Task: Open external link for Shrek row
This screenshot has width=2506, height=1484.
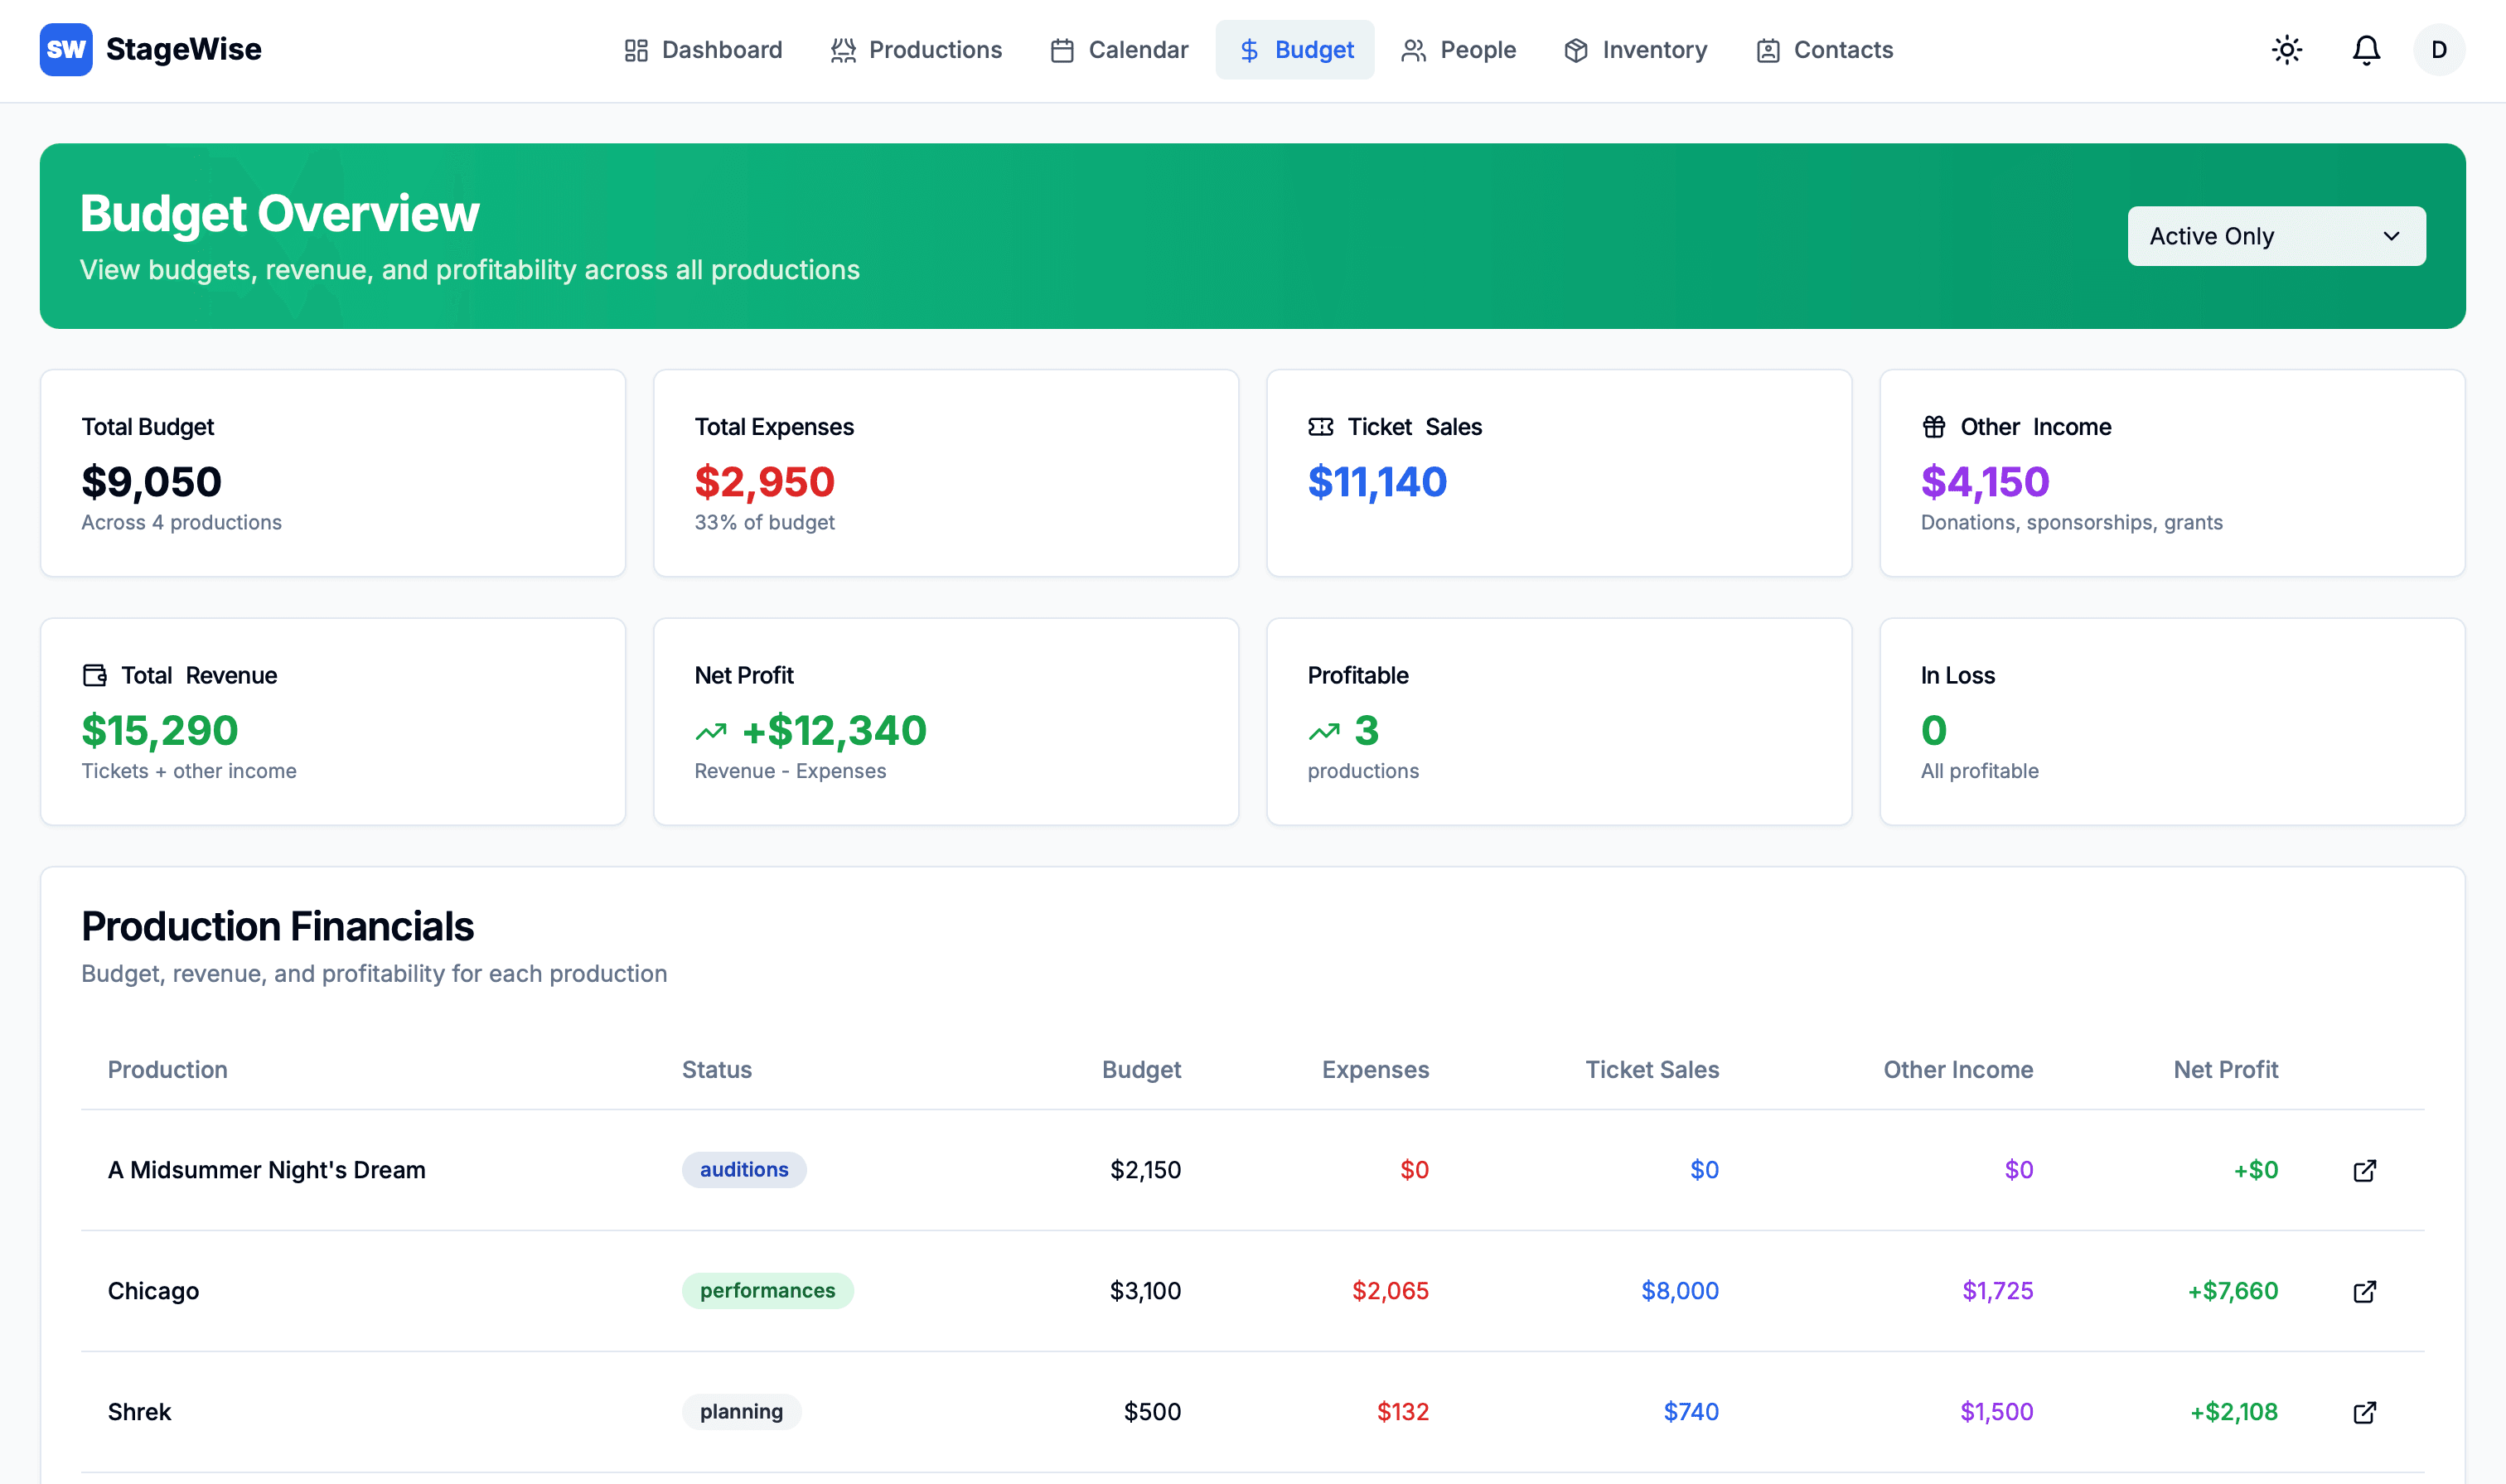Action: click(2364, 1412)
